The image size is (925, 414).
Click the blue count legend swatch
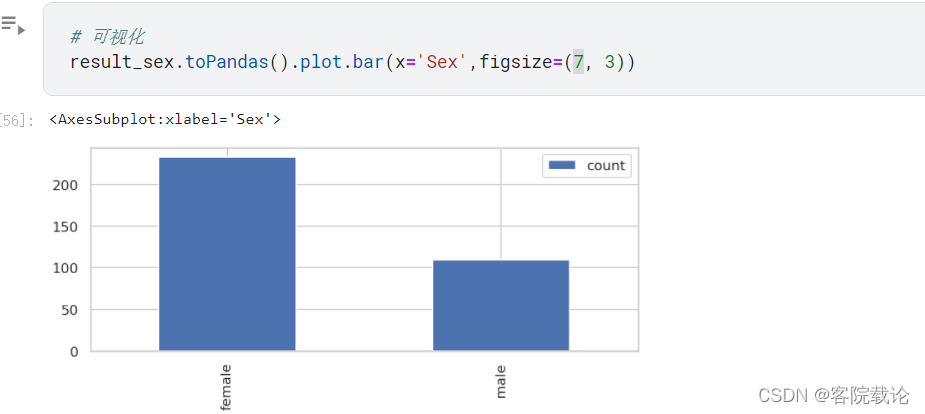562,166
